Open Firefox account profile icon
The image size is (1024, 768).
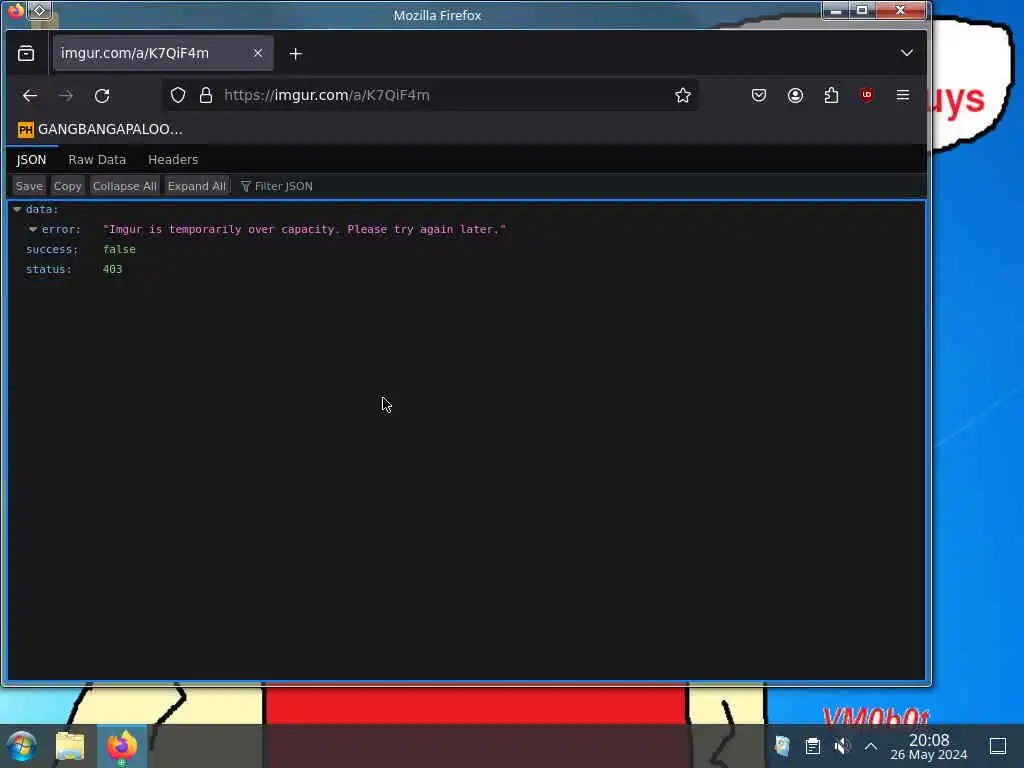coord(795,95)
